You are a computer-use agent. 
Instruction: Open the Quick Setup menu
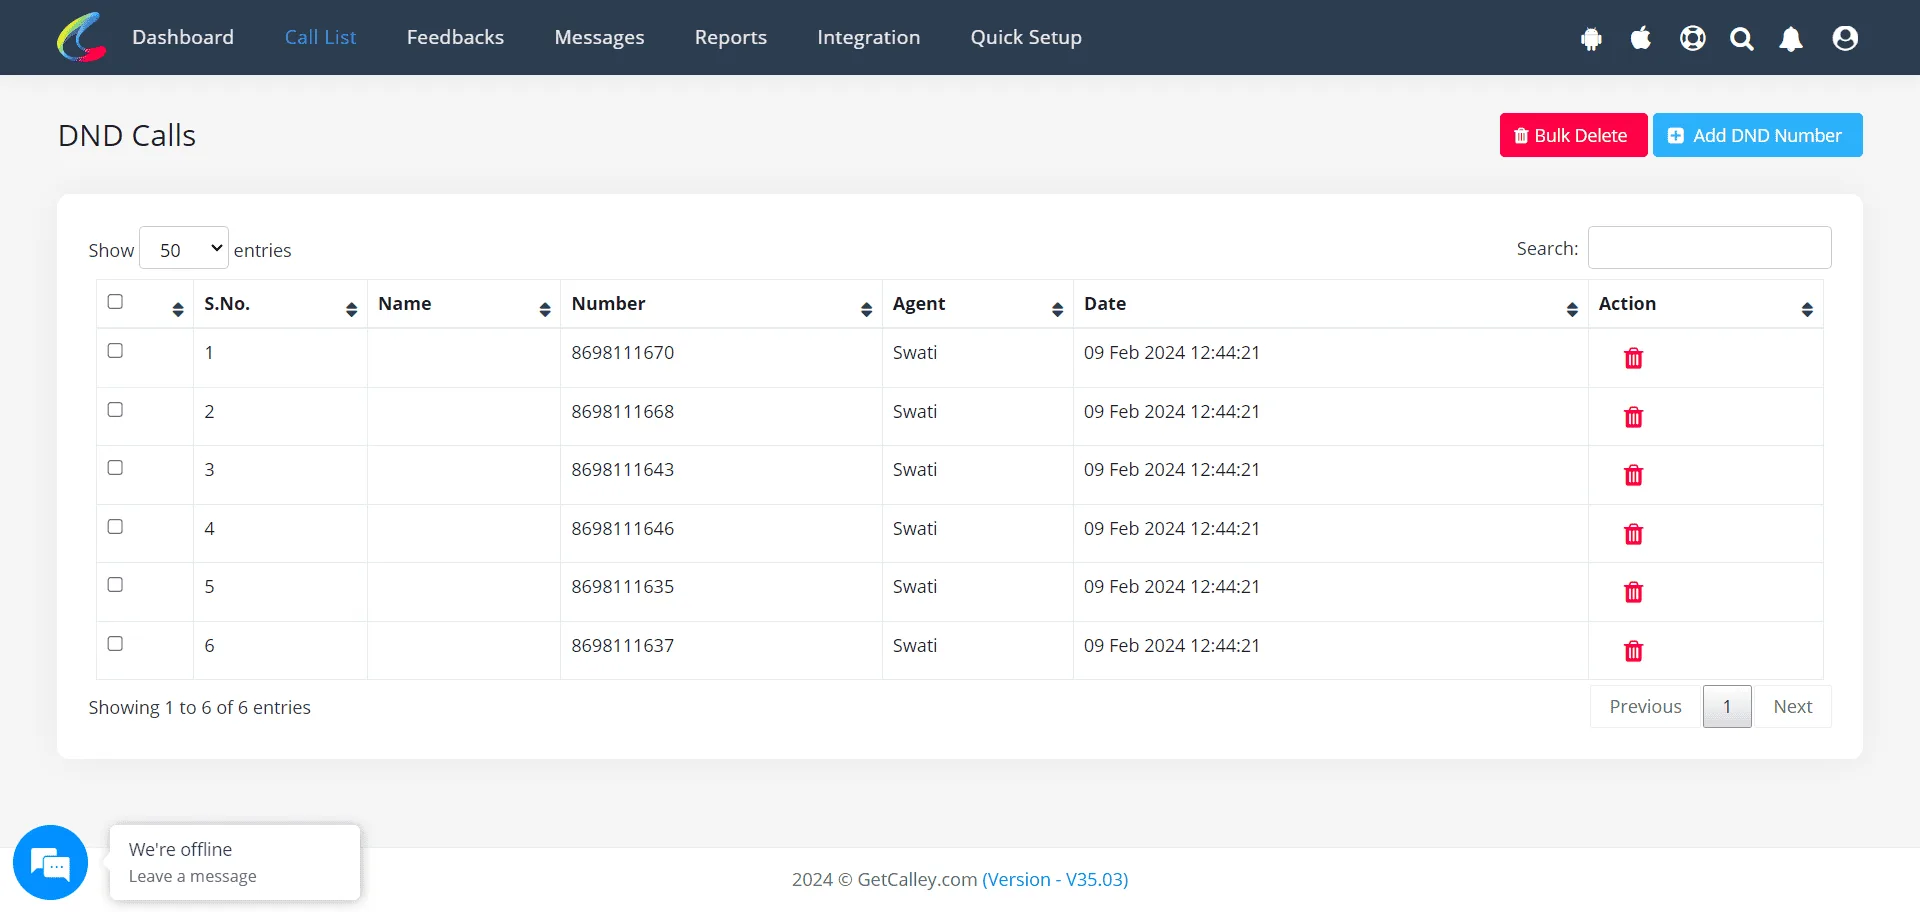pyautogui.click(x=1026, y=37)
